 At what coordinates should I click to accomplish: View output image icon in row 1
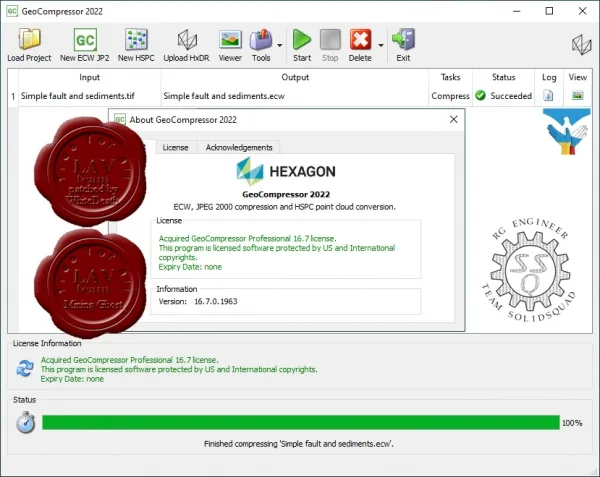(x=577, y=95)
